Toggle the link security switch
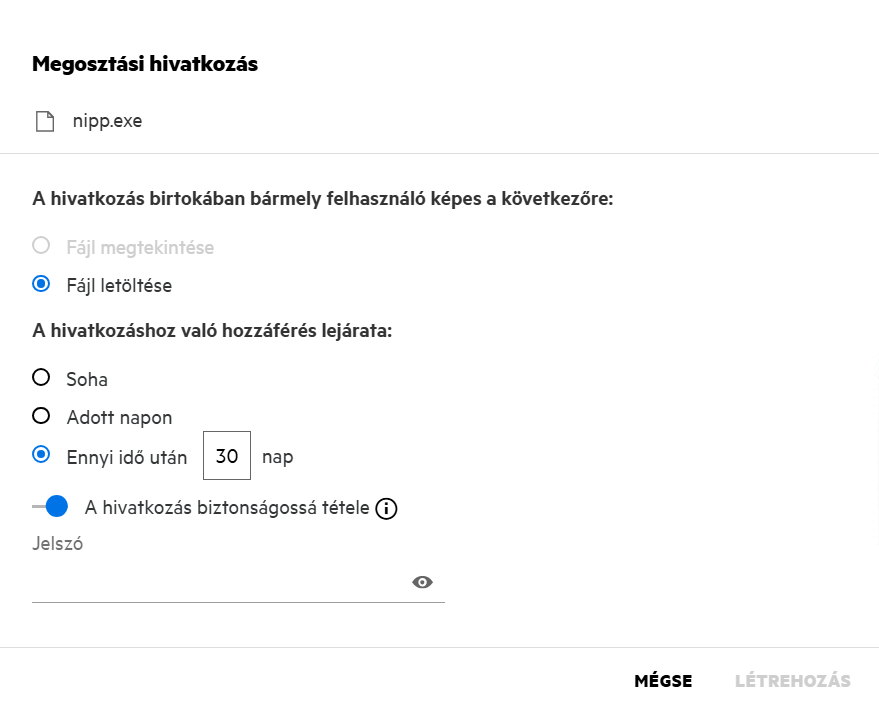Image resolution: width=879 pixels, height=712 pixels. [50, 507]
